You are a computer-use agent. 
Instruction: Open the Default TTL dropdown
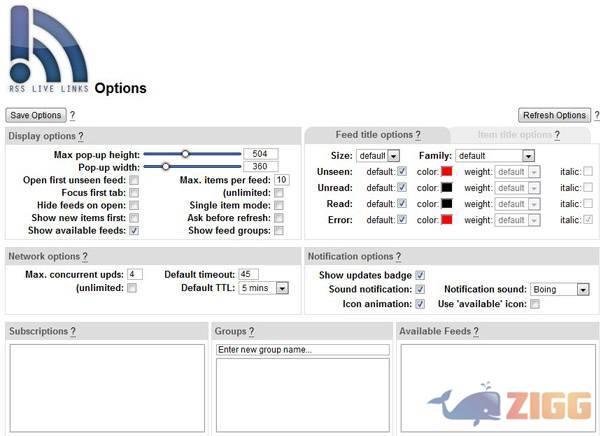(264, 288)
